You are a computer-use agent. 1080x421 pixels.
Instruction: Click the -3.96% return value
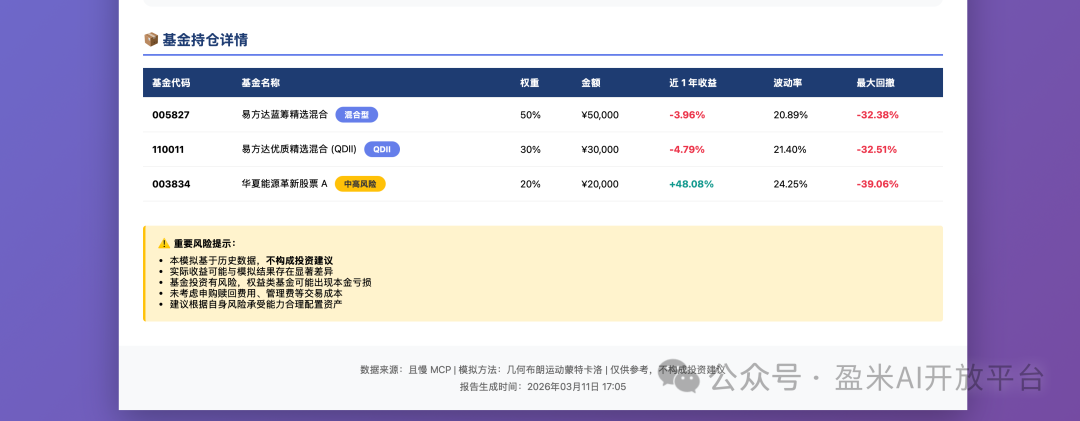(x=687, y=115)
